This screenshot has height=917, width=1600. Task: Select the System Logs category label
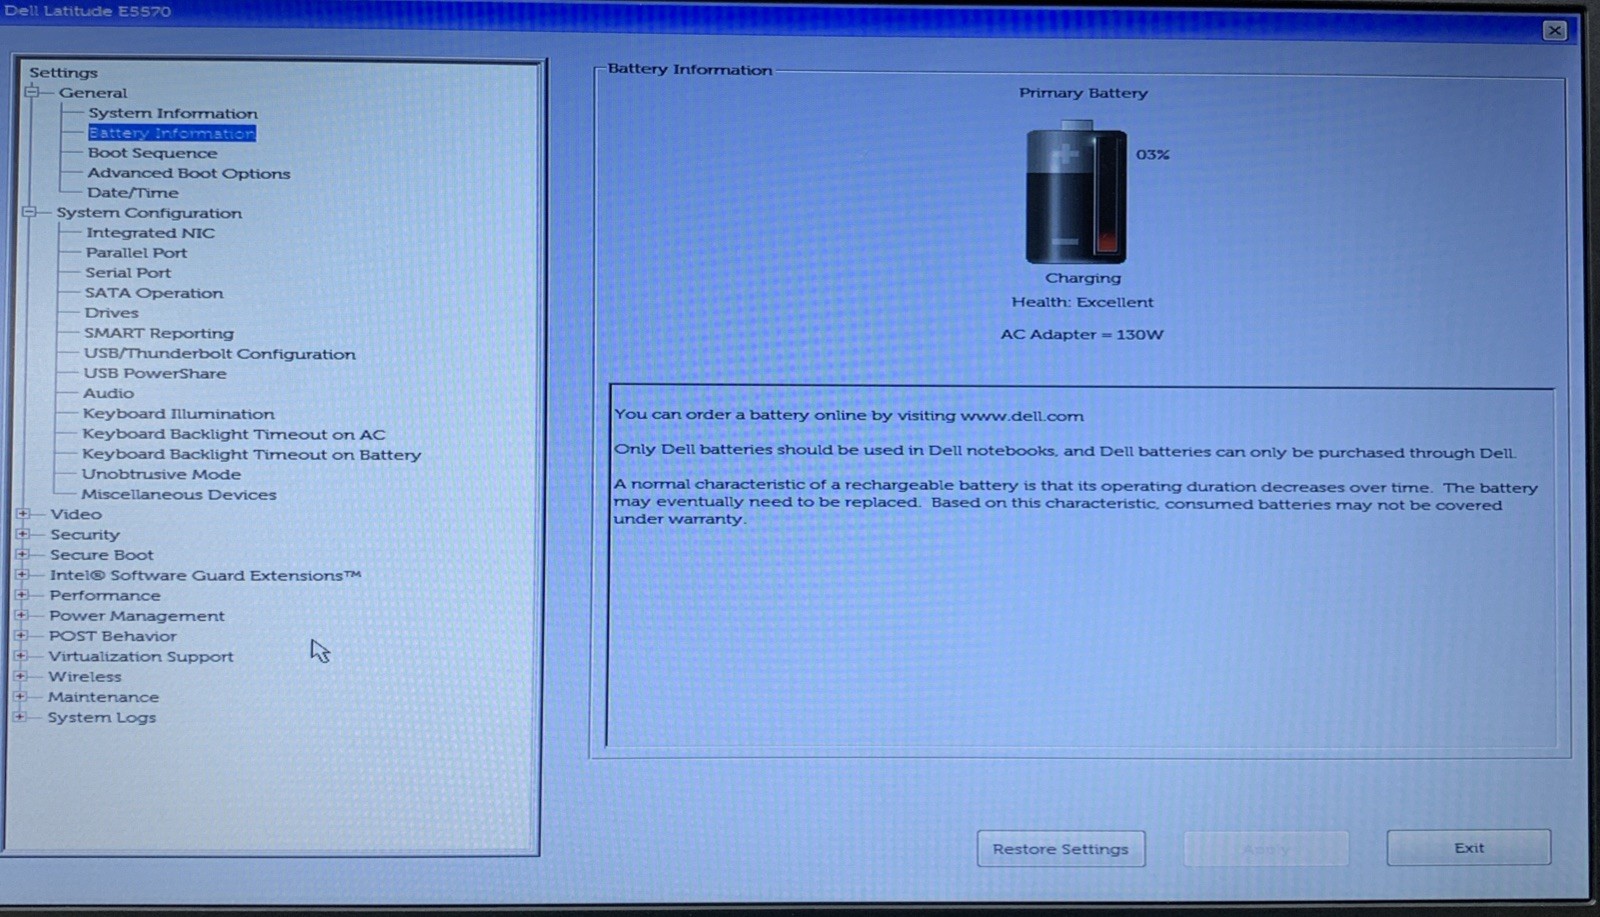[102, 717]
